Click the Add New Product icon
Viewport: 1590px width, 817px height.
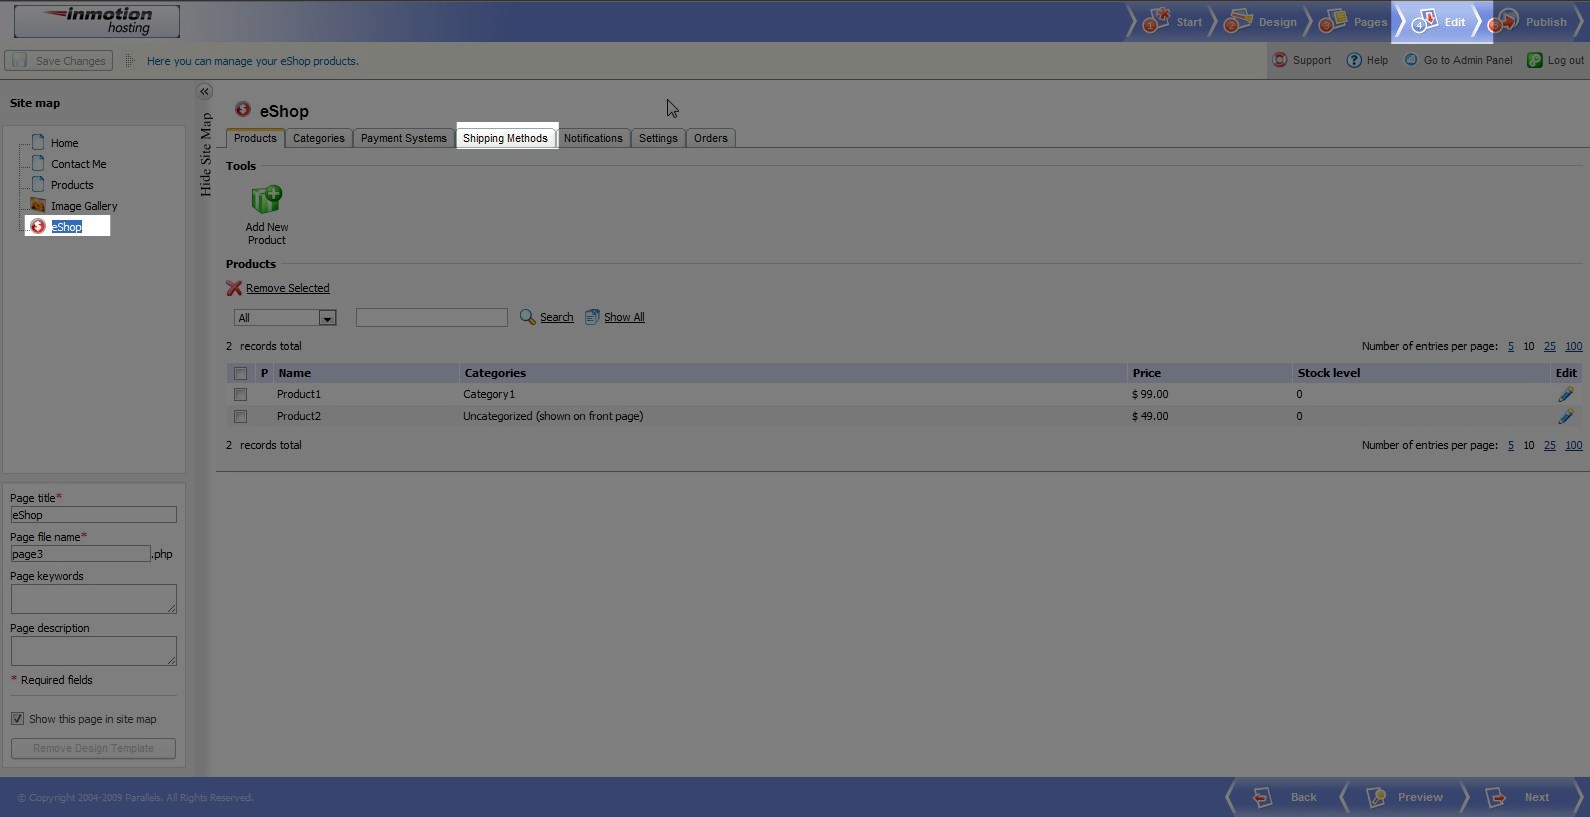coord(267,200)
